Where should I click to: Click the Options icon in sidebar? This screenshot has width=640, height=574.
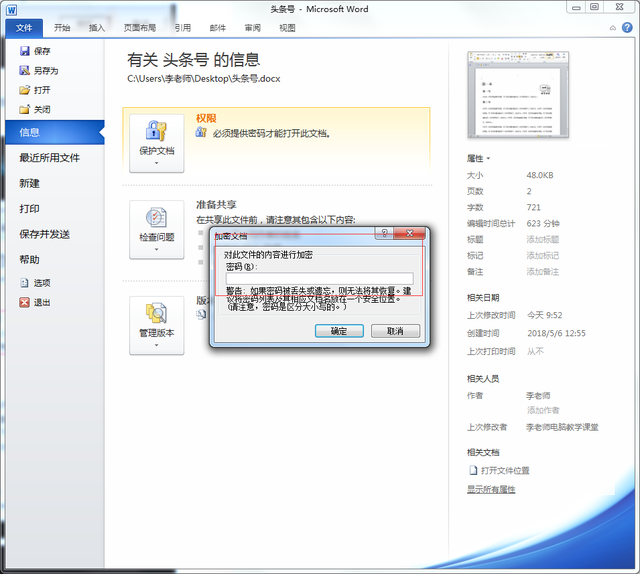point(25,283)
